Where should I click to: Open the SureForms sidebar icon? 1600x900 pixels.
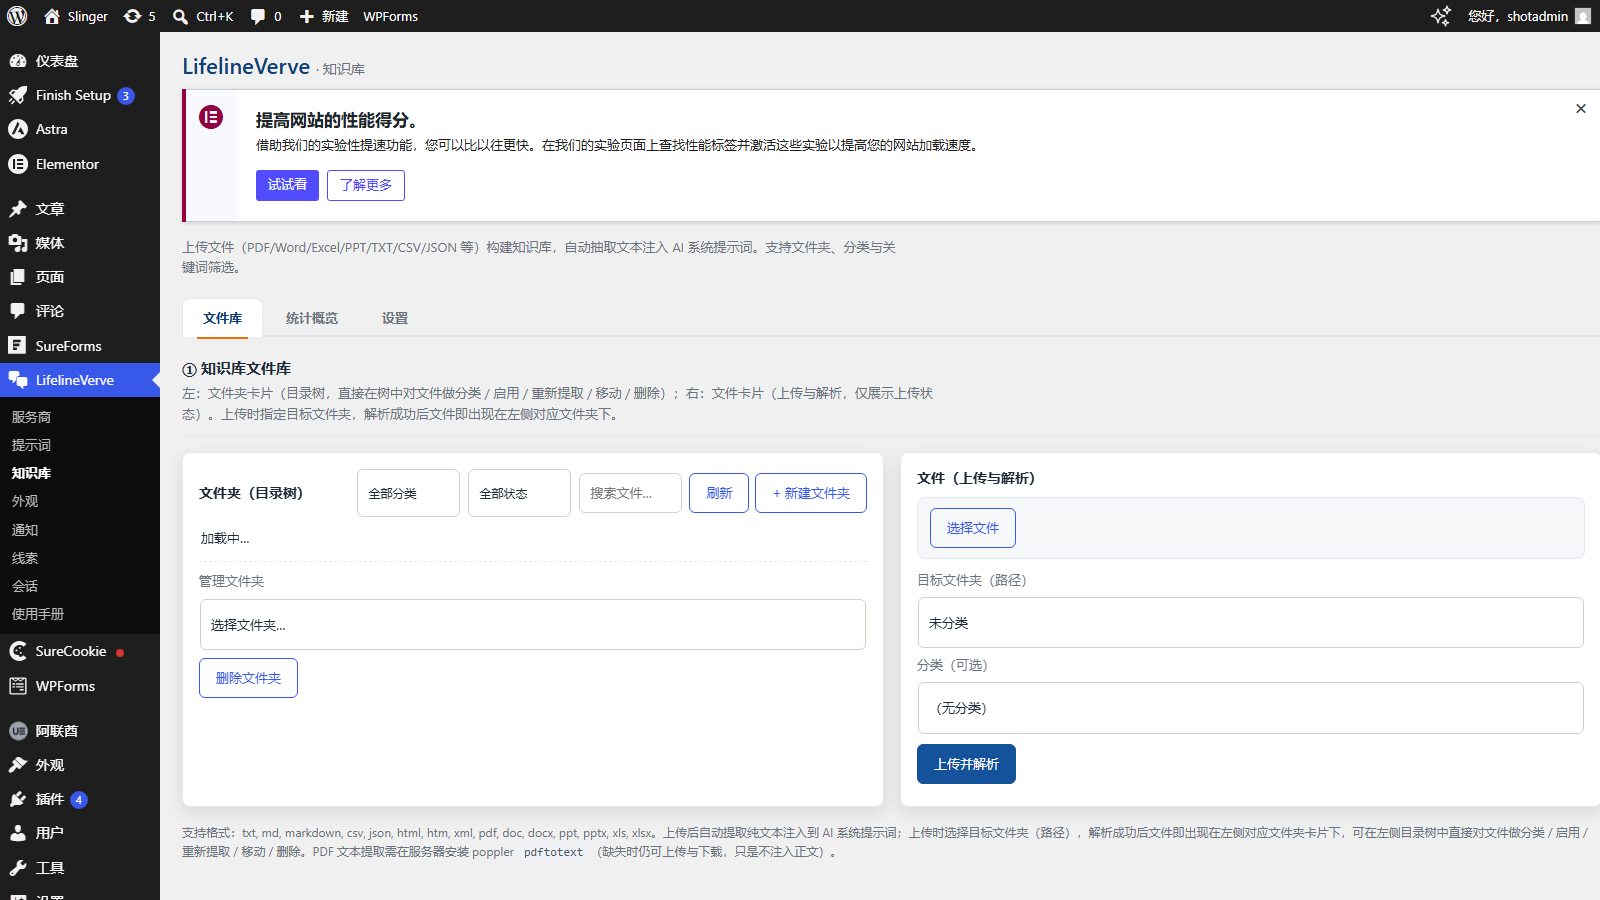tap(18, 345)
